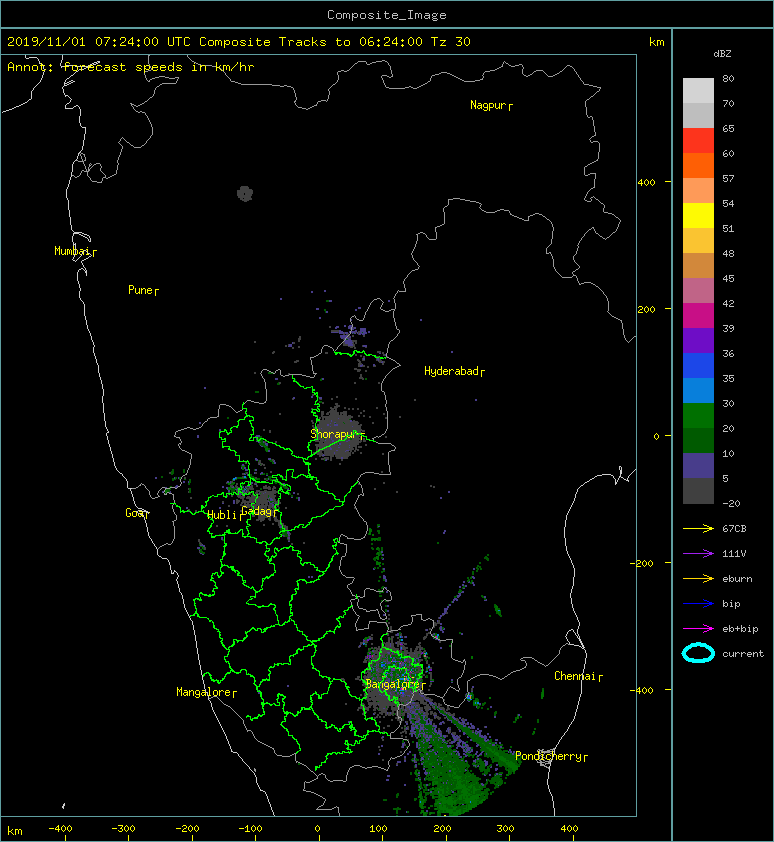Click the Nagpur city label
This screenshot has height=842, width=774.
(x=488, y=105)
